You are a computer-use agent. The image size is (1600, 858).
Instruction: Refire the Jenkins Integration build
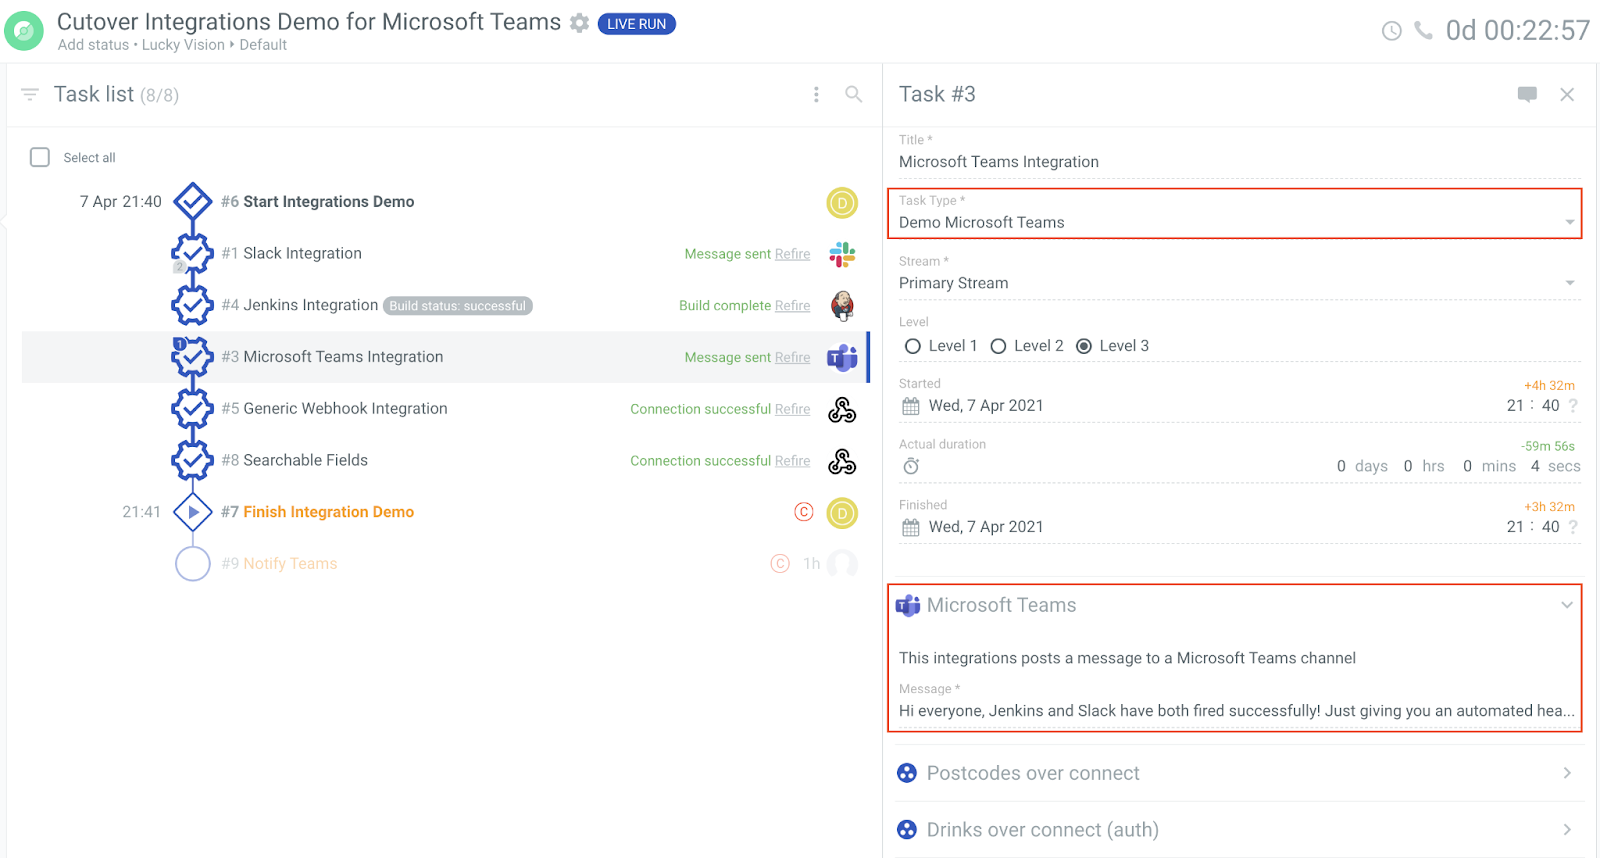pos(792,306)
